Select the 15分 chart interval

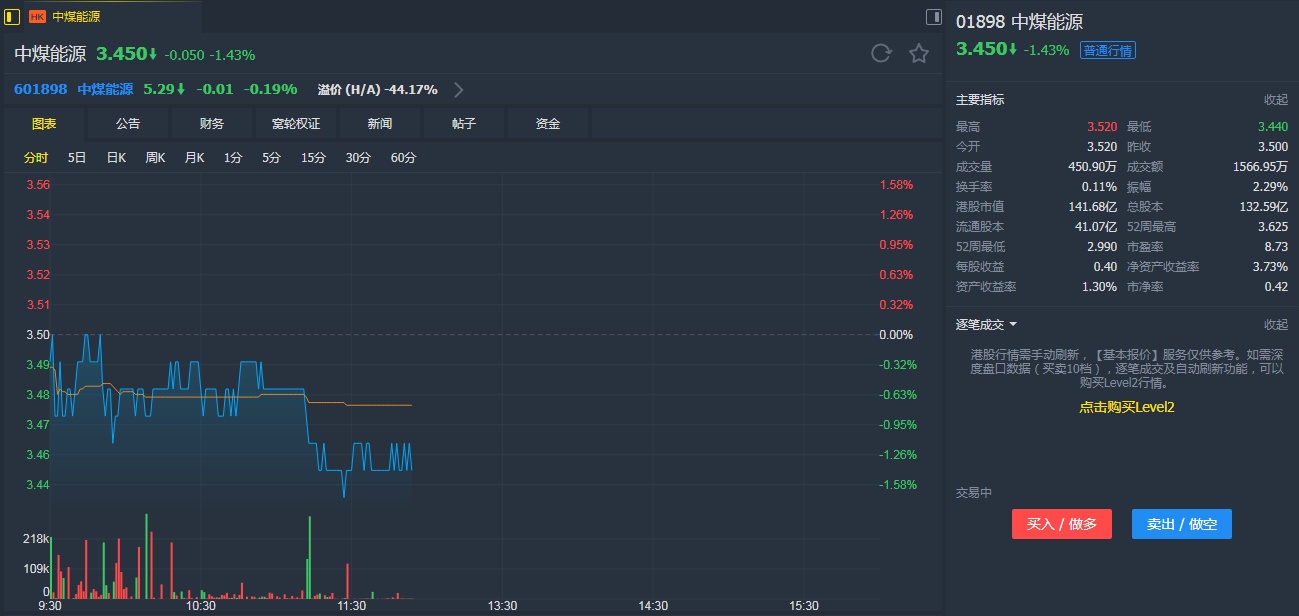[x=313, y=158]
